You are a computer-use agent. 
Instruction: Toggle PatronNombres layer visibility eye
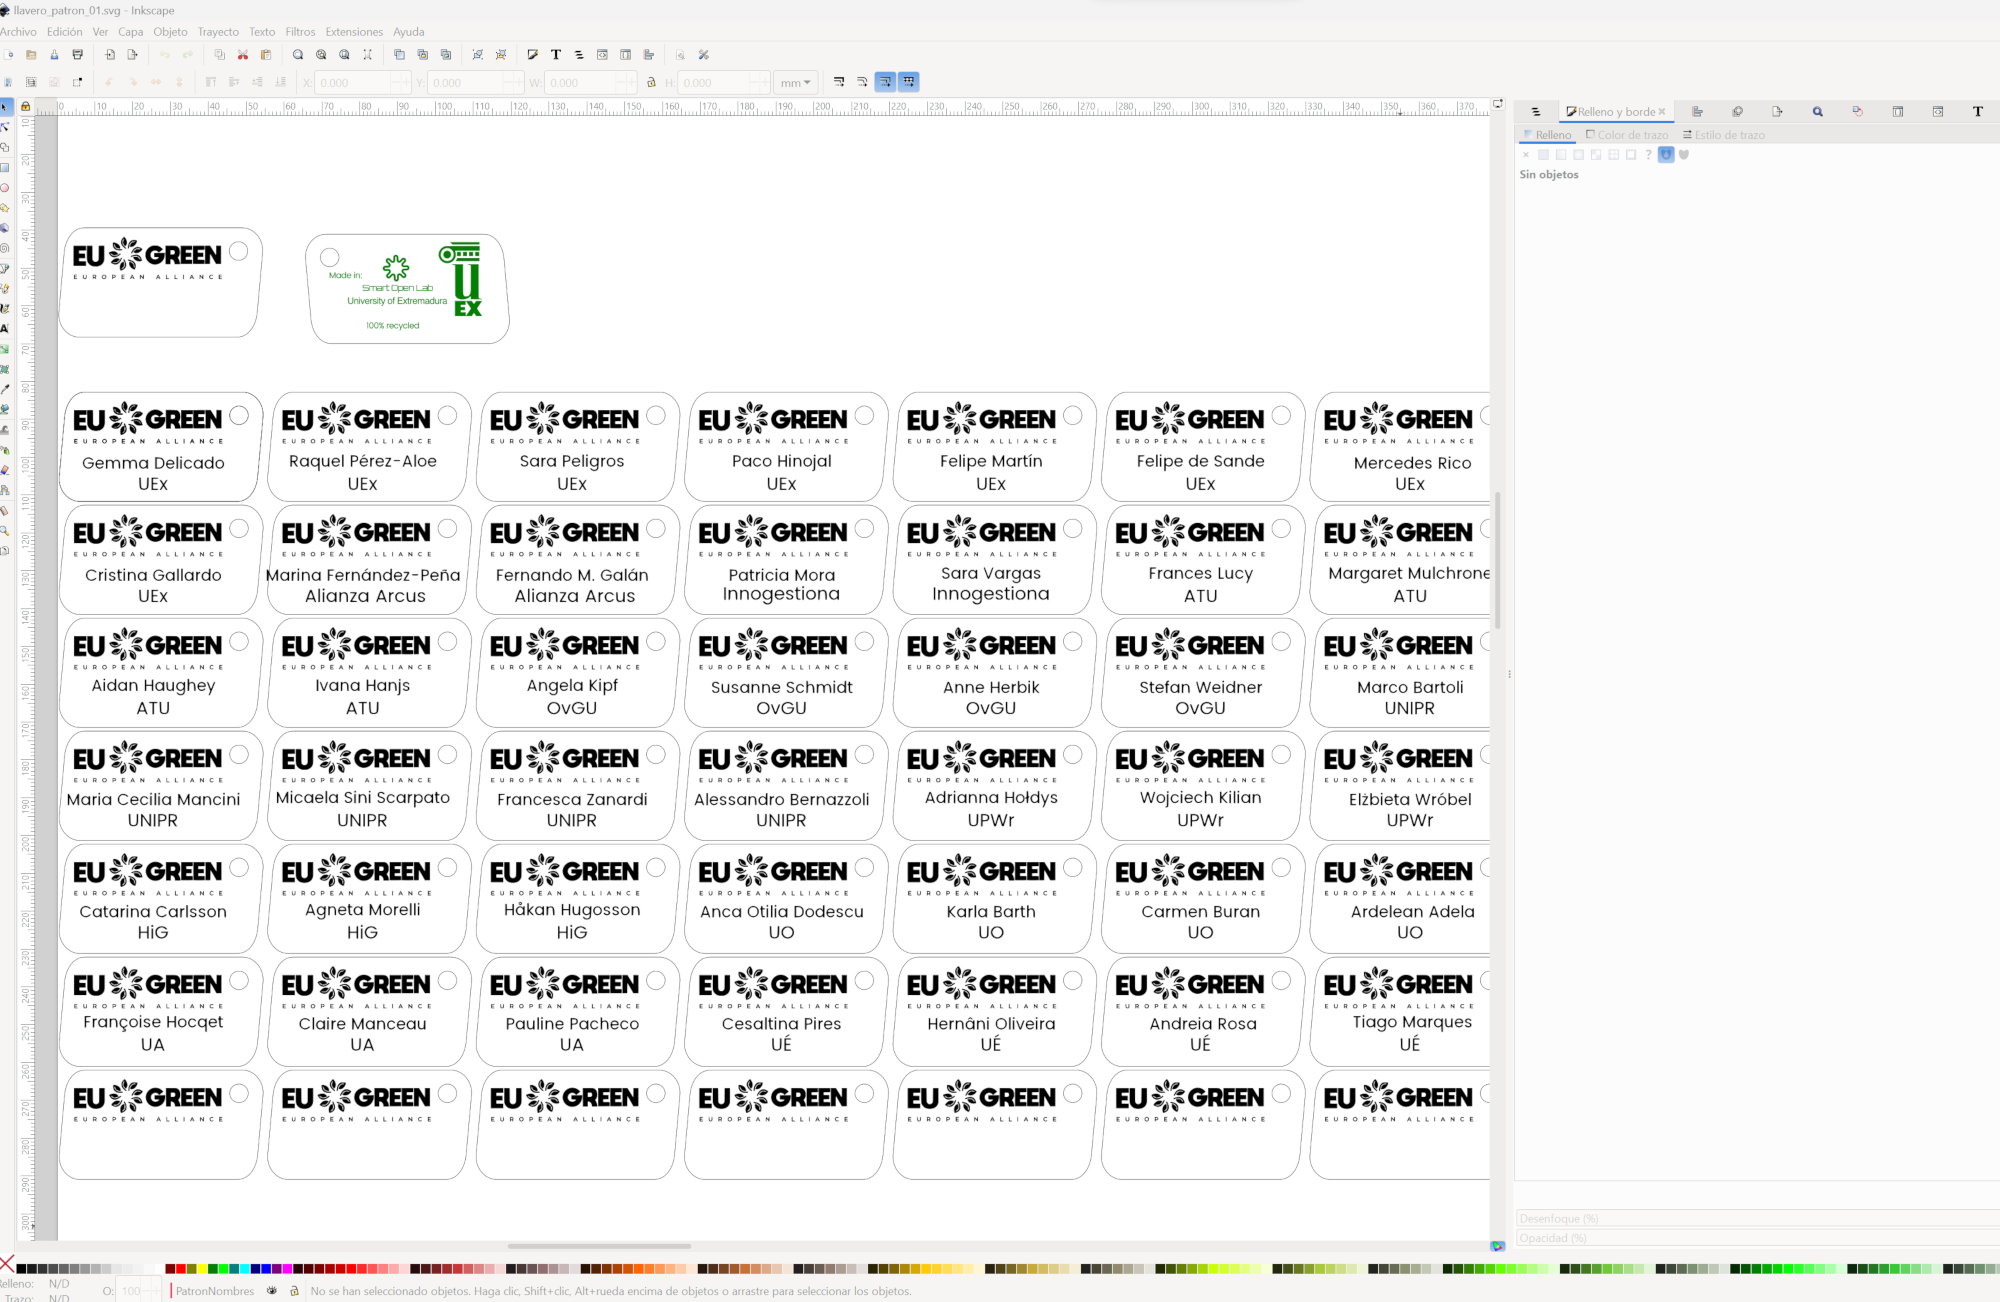pos(272,1291)
